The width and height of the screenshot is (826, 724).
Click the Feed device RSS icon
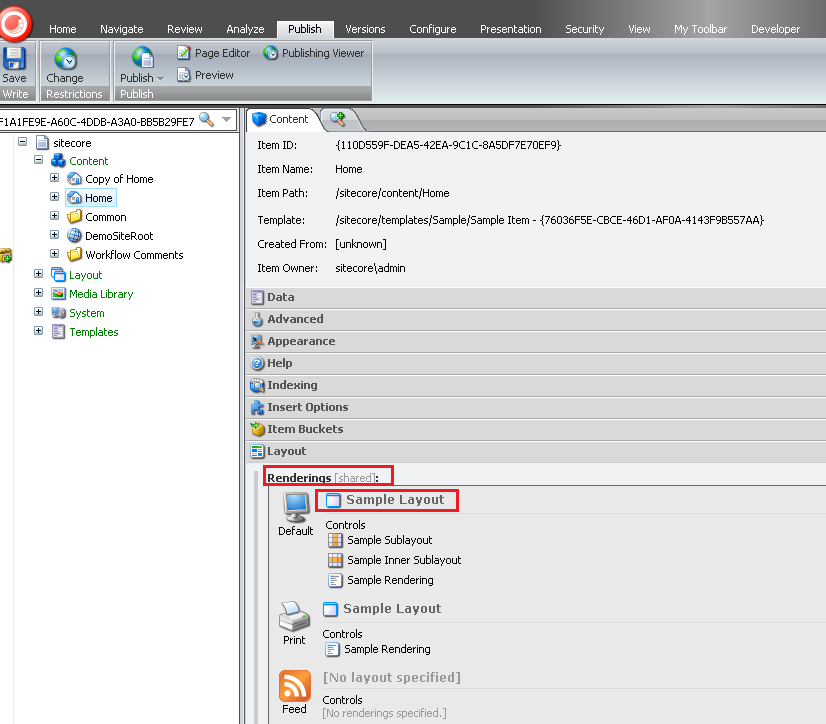[294, 686]
